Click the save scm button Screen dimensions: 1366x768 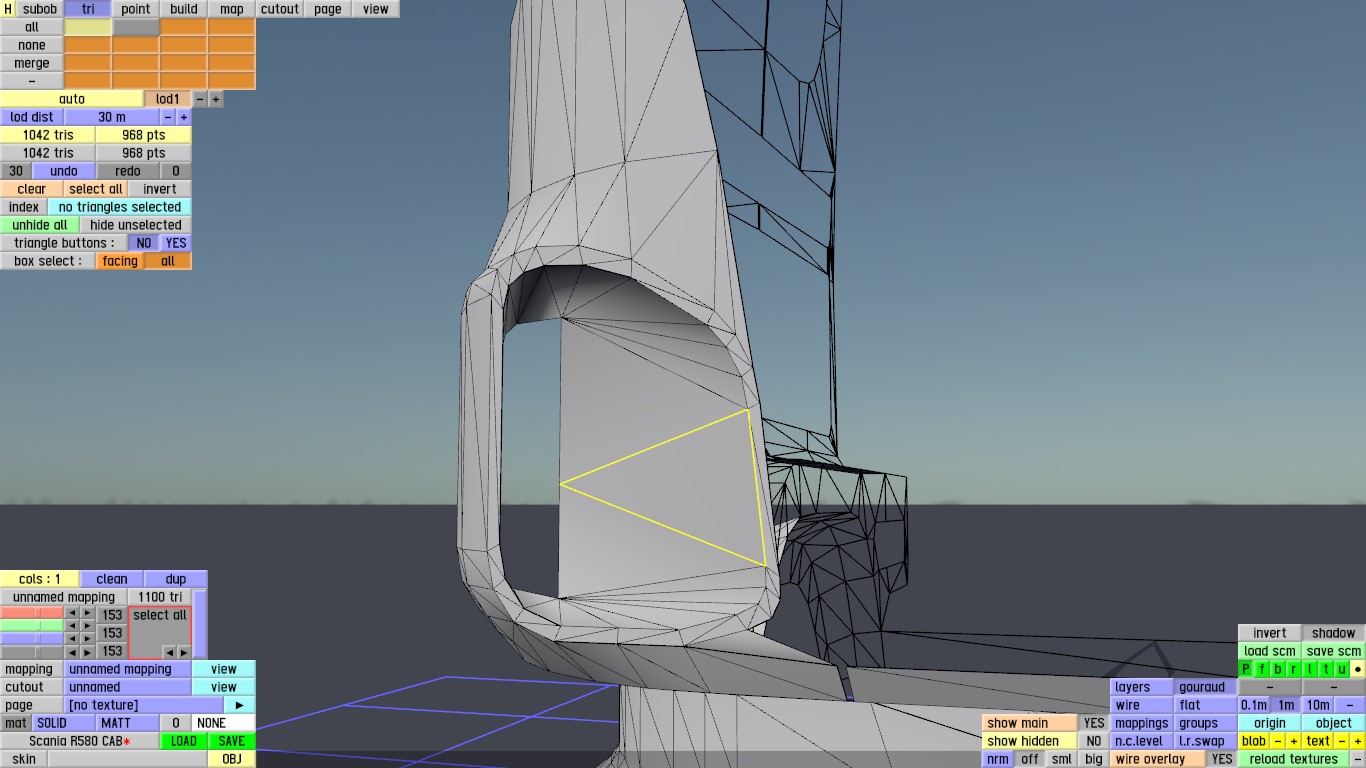(1334, 651)
